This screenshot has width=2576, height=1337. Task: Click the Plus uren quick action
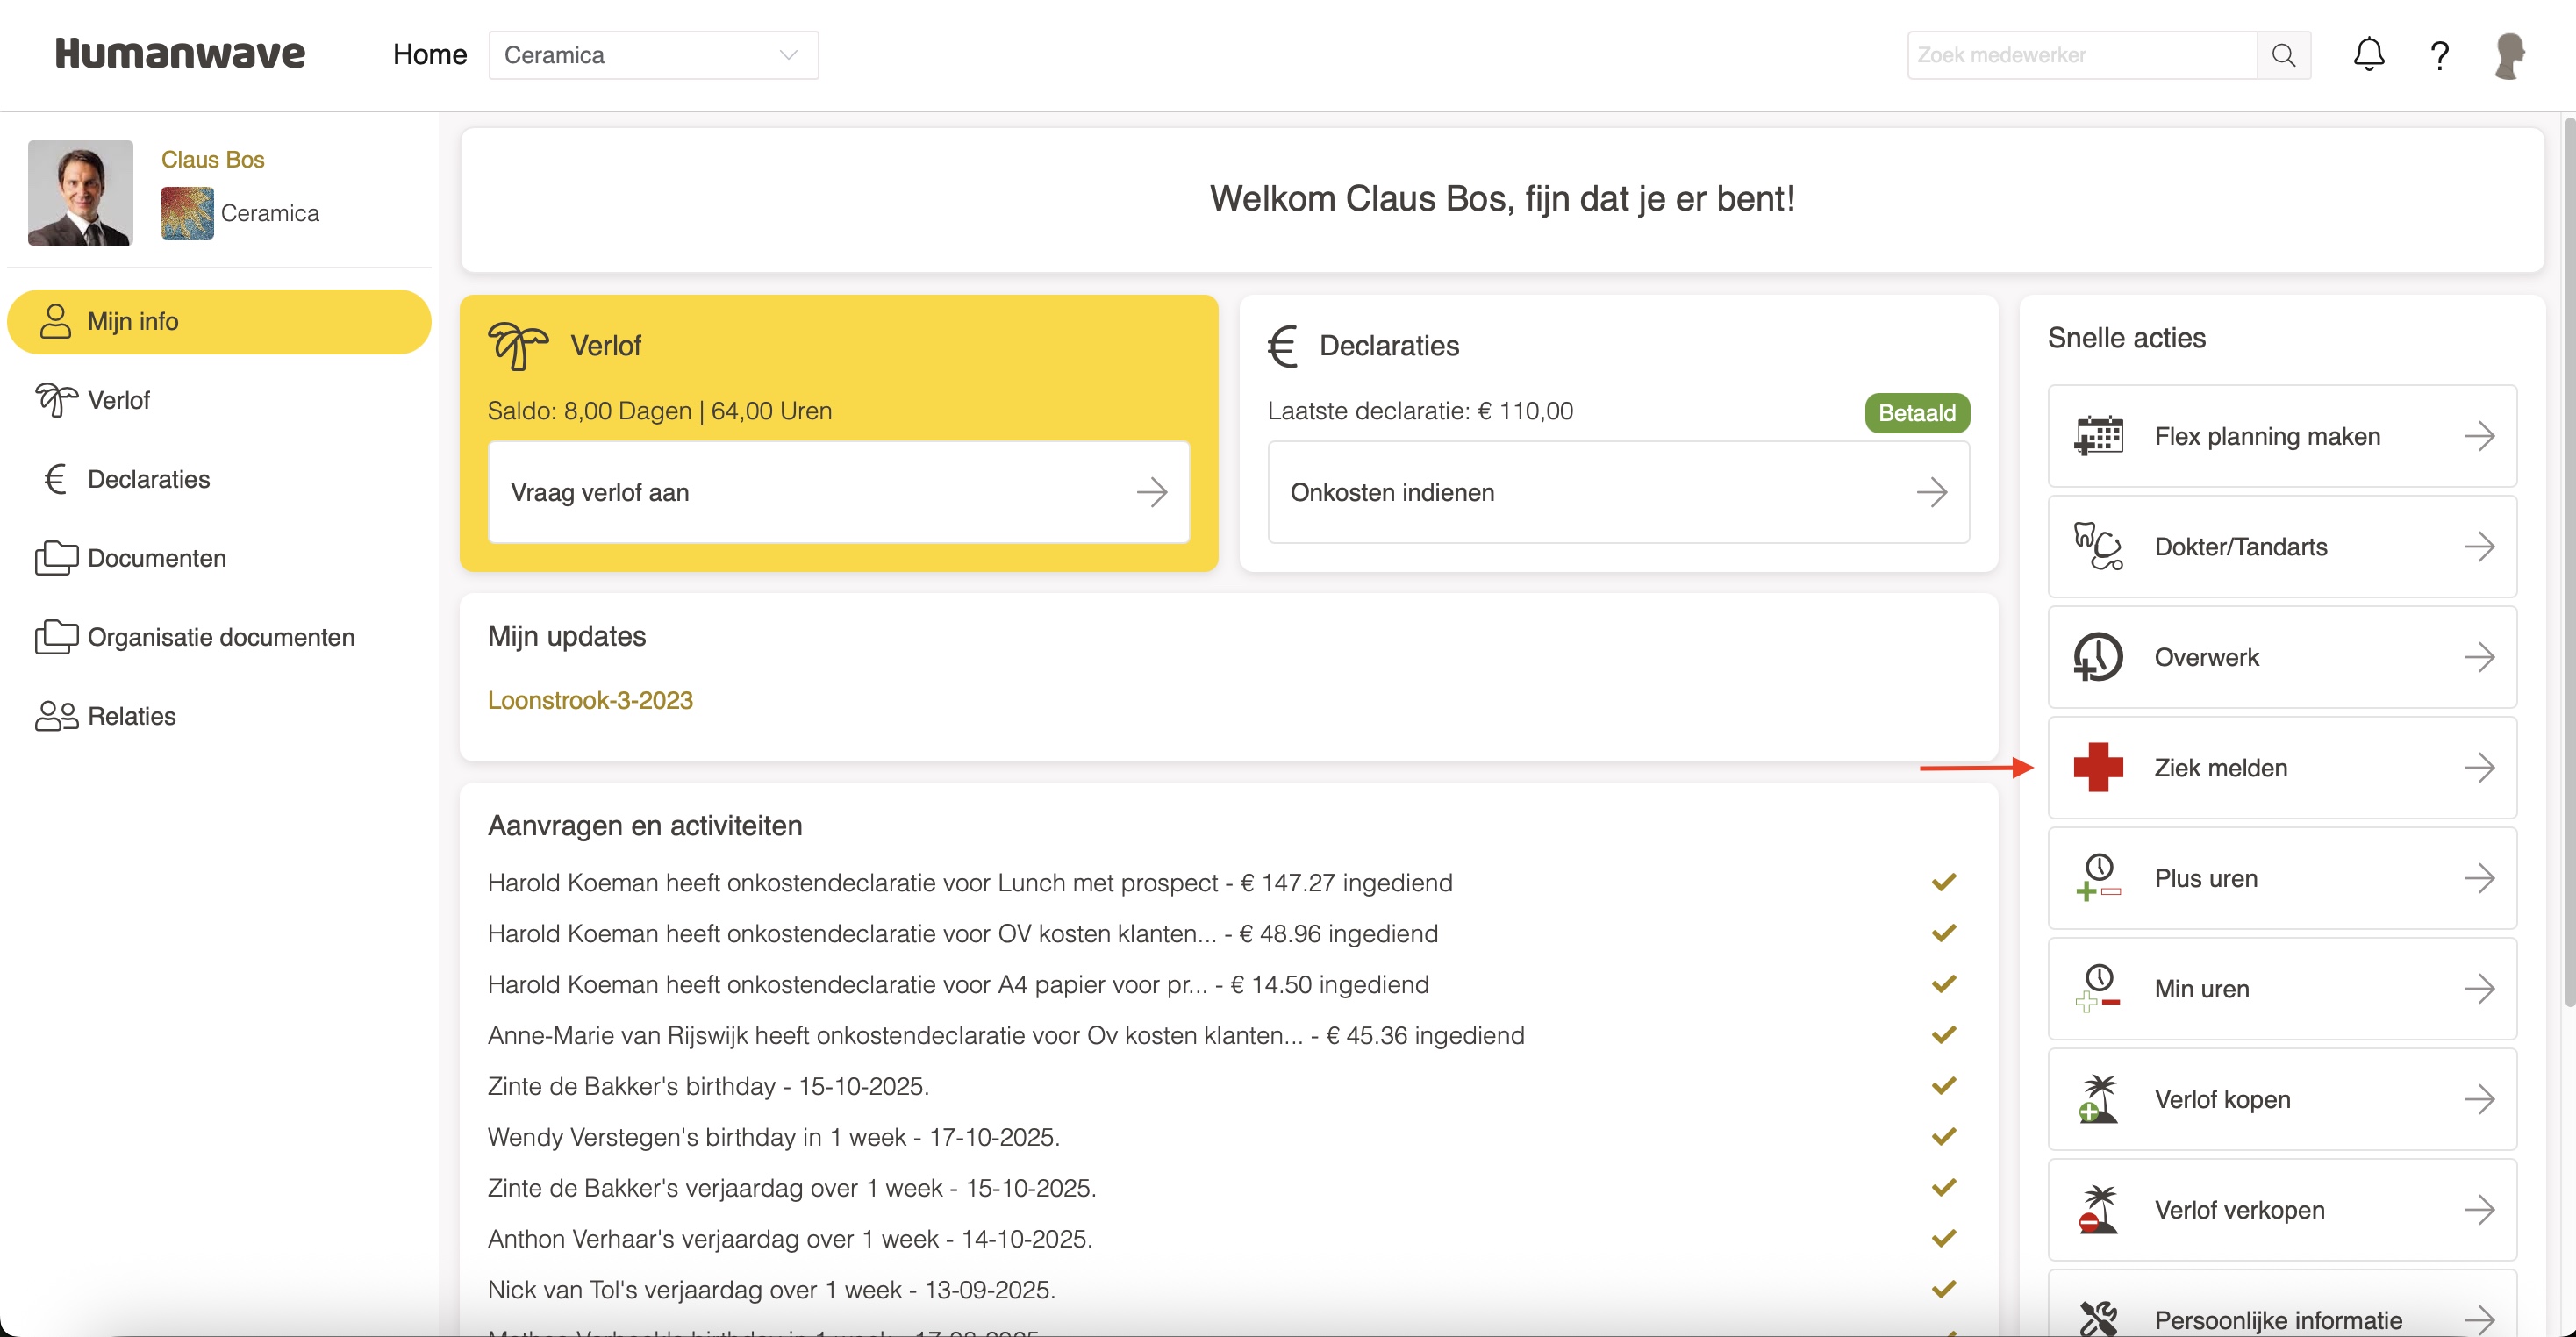coord(2281,878)
